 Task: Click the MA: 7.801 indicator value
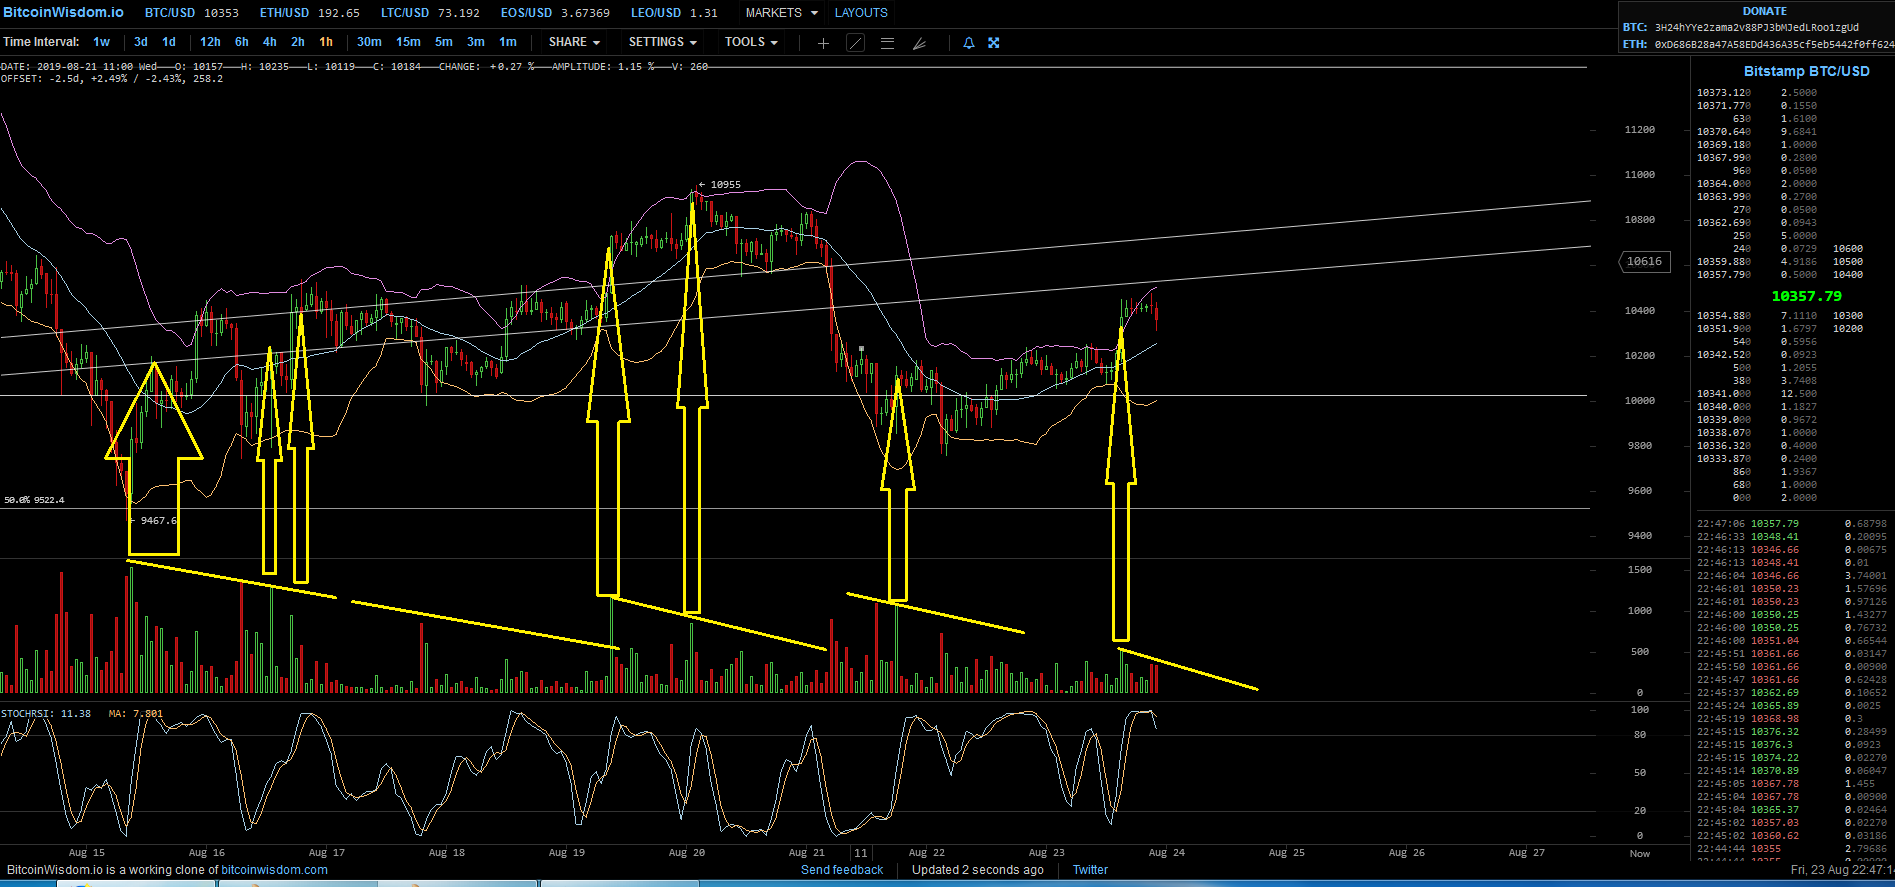135,714
